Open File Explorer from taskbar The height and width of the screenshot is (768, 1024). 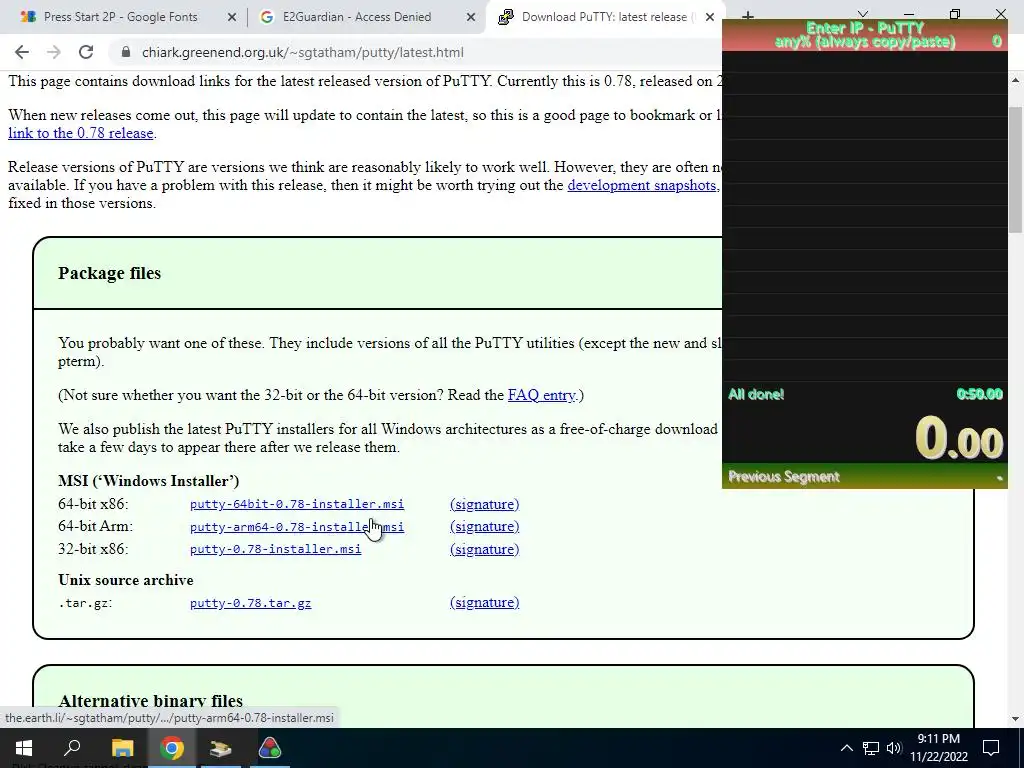coord(122,748)
